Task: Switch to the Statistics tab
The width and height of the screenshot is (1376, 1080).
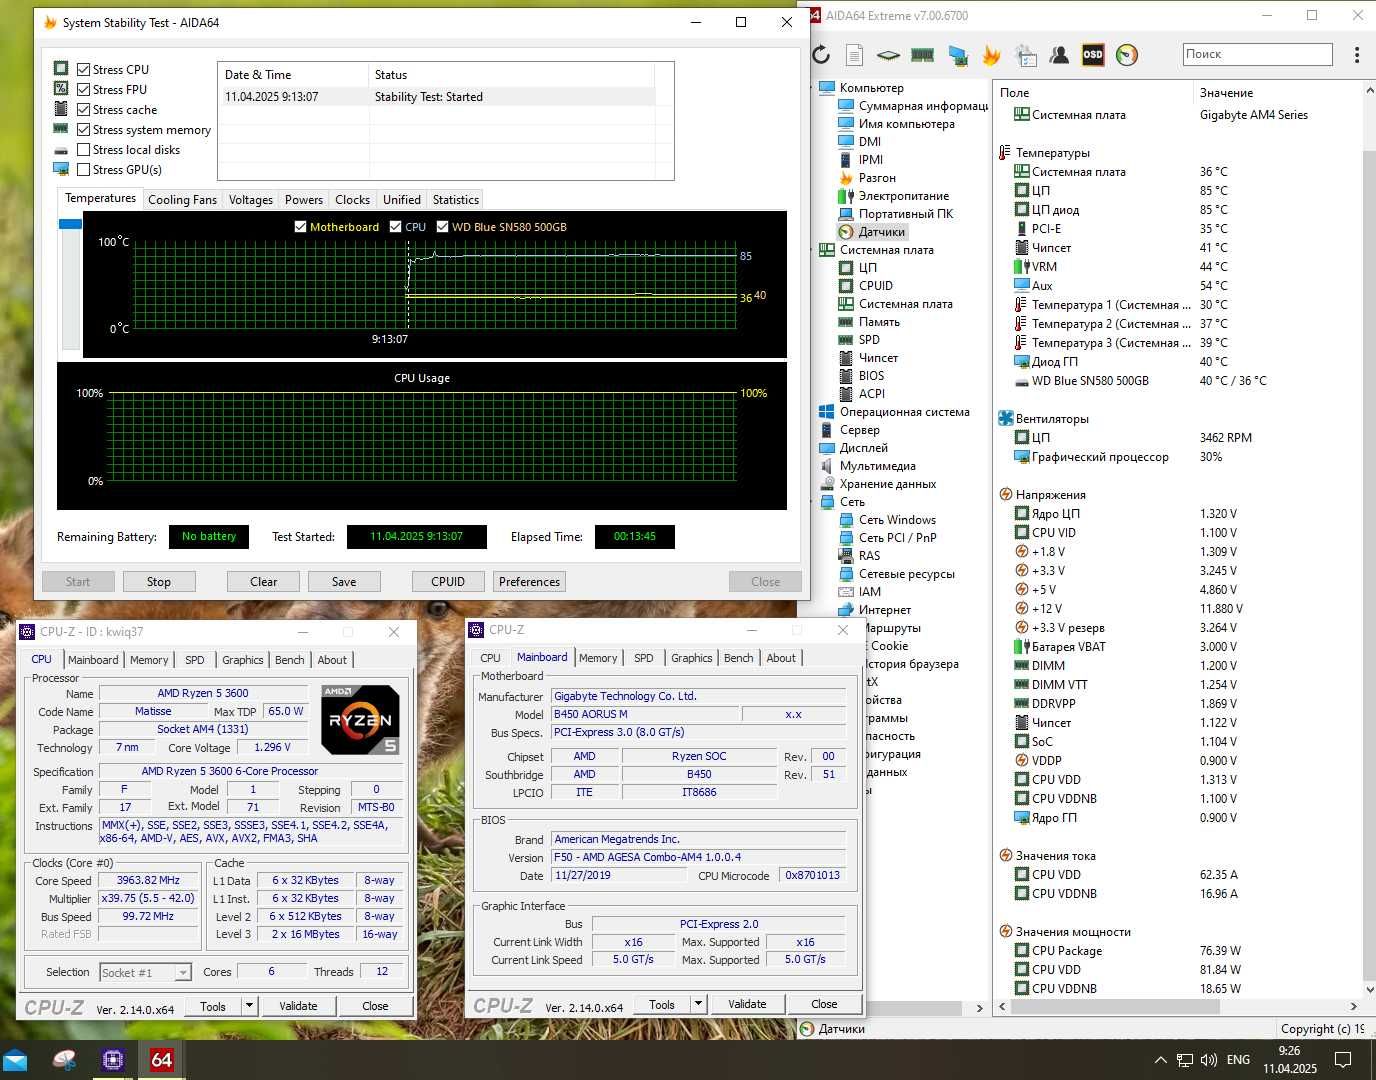Action: [x=456, y=200]
